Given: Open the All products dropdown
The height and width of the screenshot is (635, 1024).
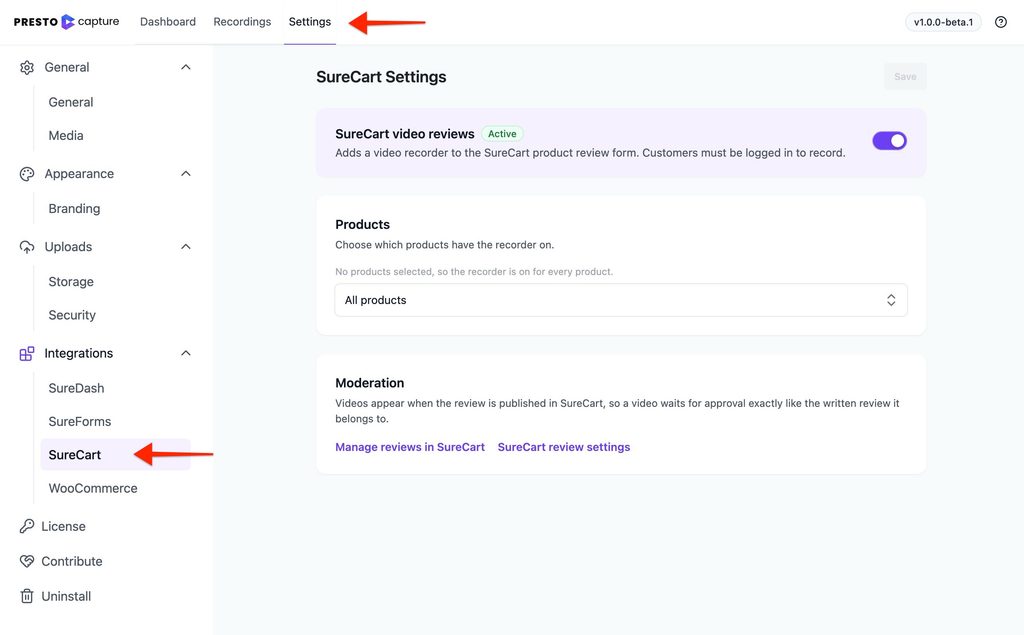Looking at the screenshot, I should pos(621,300).
